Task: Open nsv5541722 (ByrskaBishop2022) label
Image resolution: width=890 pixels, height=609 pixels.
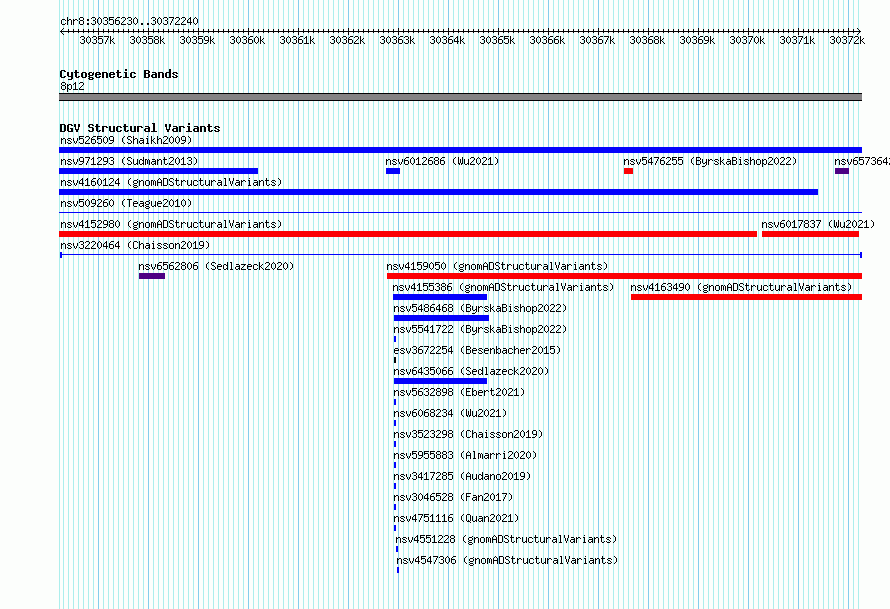Action: coord(480,329)
